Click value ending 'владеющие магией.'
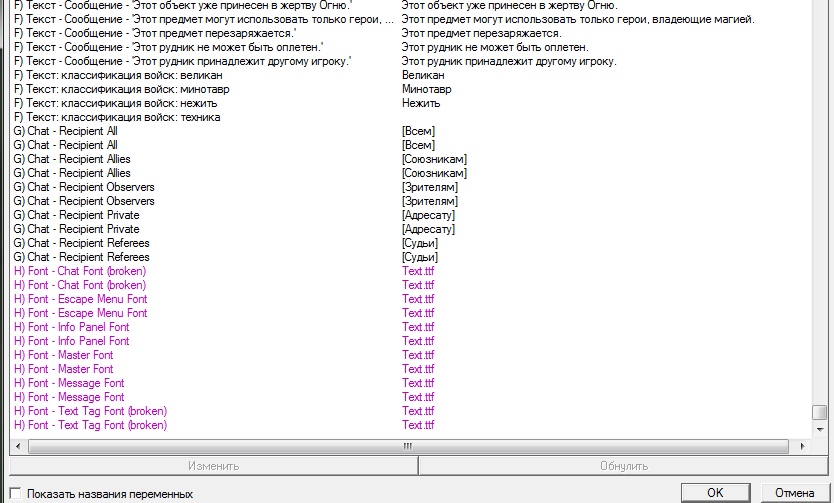 (578, 19)
